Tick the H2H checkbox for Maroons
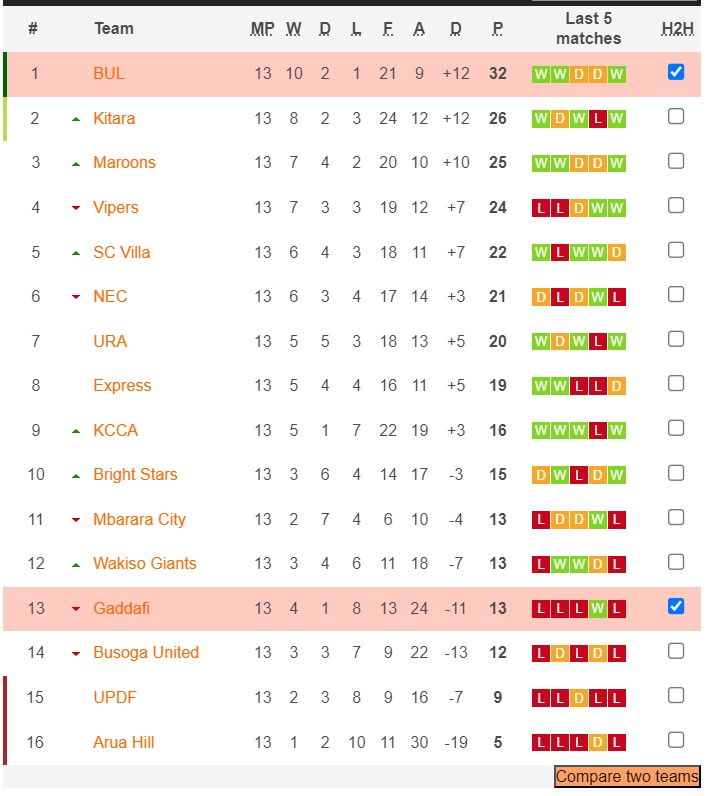This screenshot has width=706, height=796. tap(676, 161)
